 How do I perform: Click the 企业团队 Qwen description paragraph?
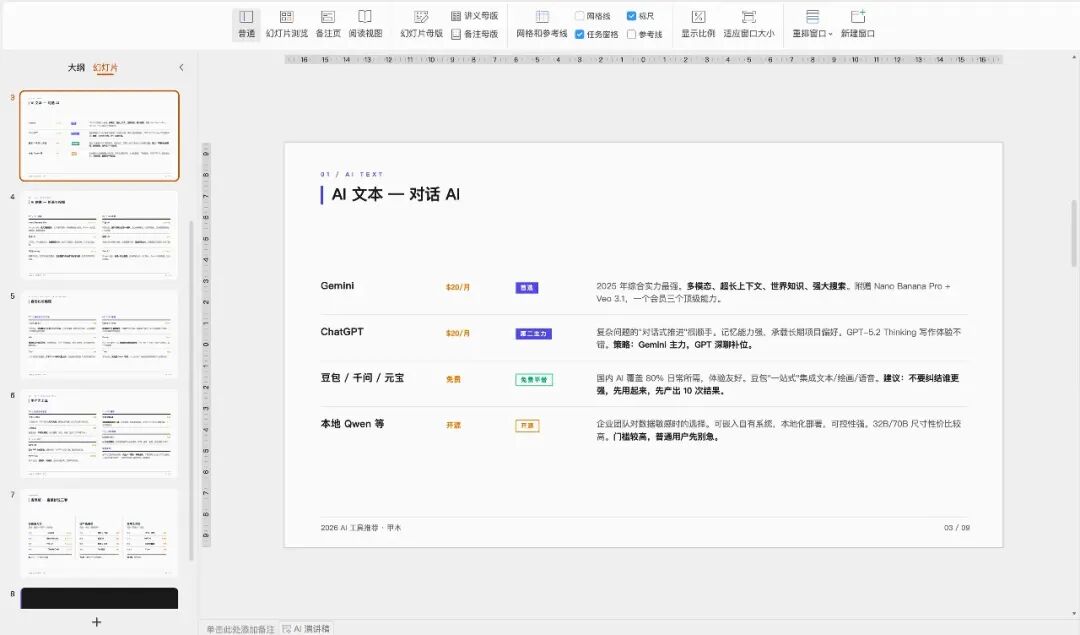[x=778, y=430]
